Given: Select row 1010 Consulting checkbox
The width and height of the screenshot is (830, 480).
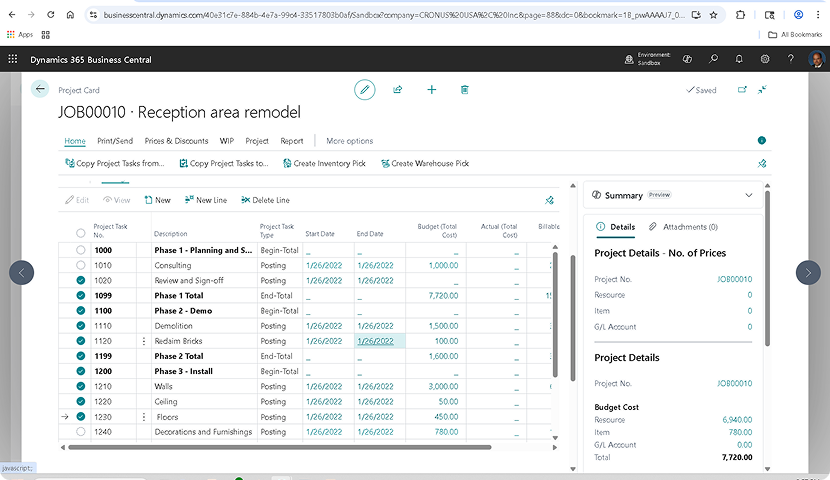Looking at the screenshot, I should click(81, 266).
